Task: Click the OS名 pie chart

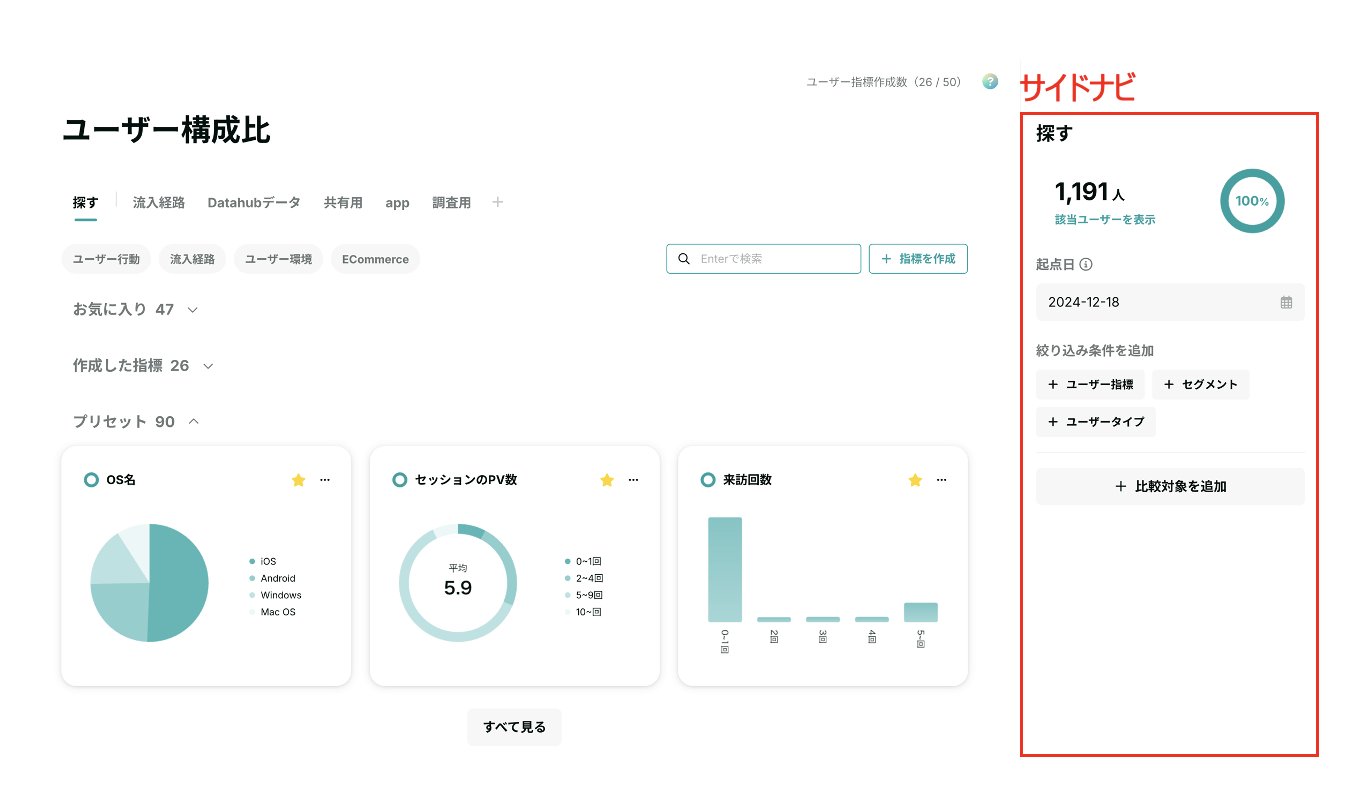Action: (x=149, y=583)
